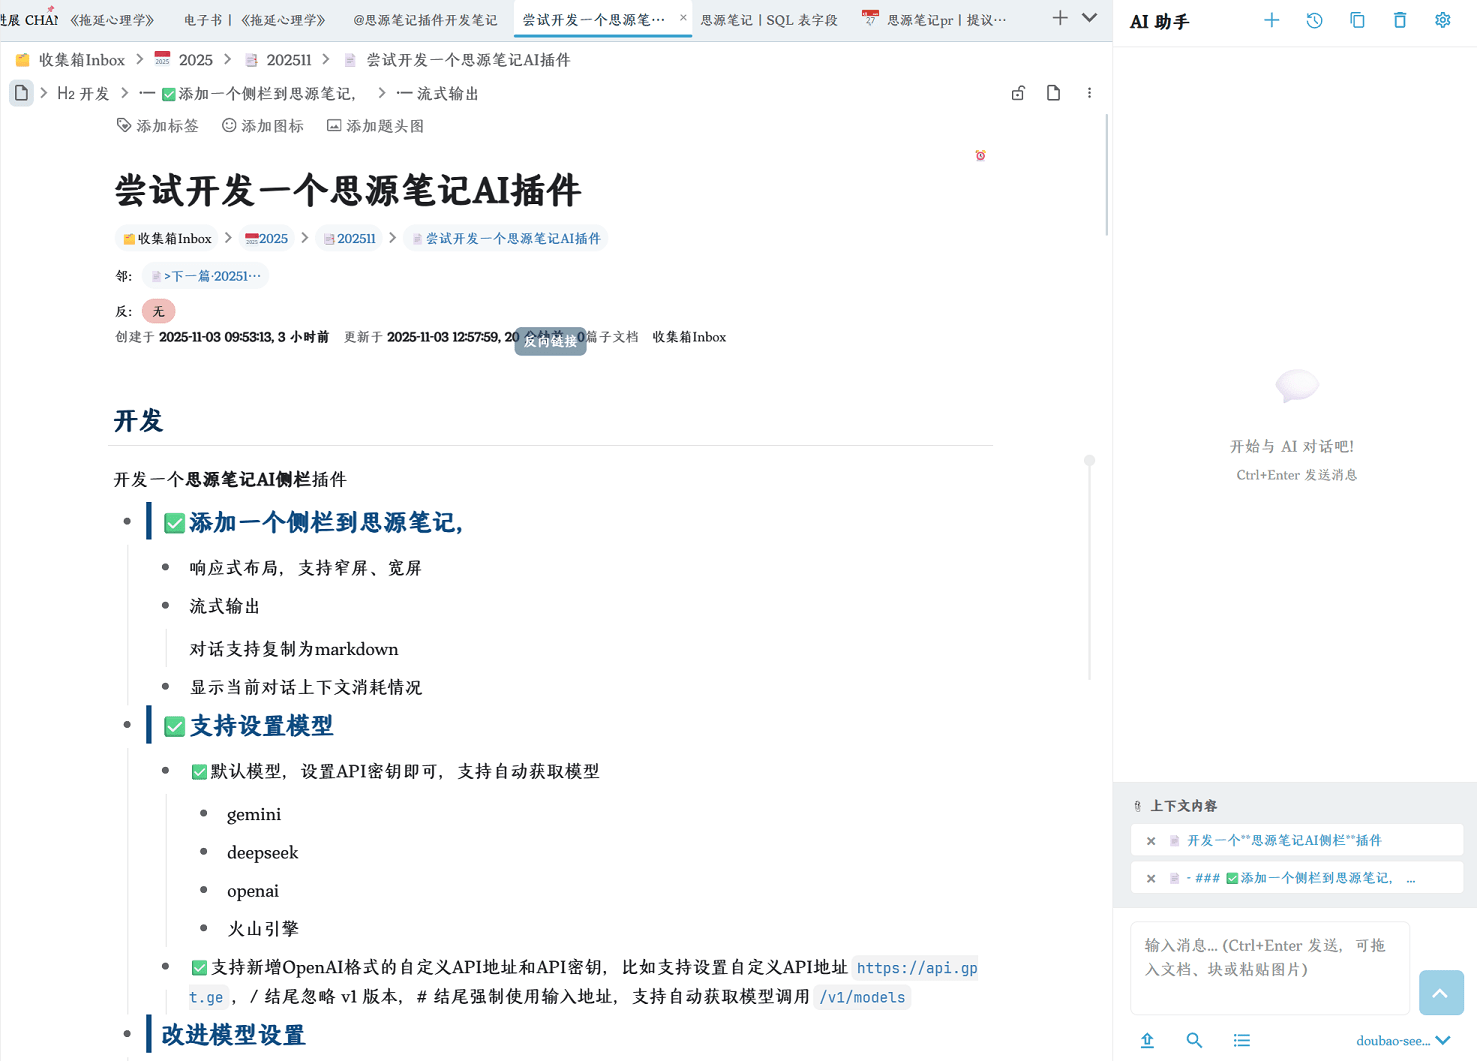
Task: Copy the AI conversation with copy icon
Action: [1357, 20]
